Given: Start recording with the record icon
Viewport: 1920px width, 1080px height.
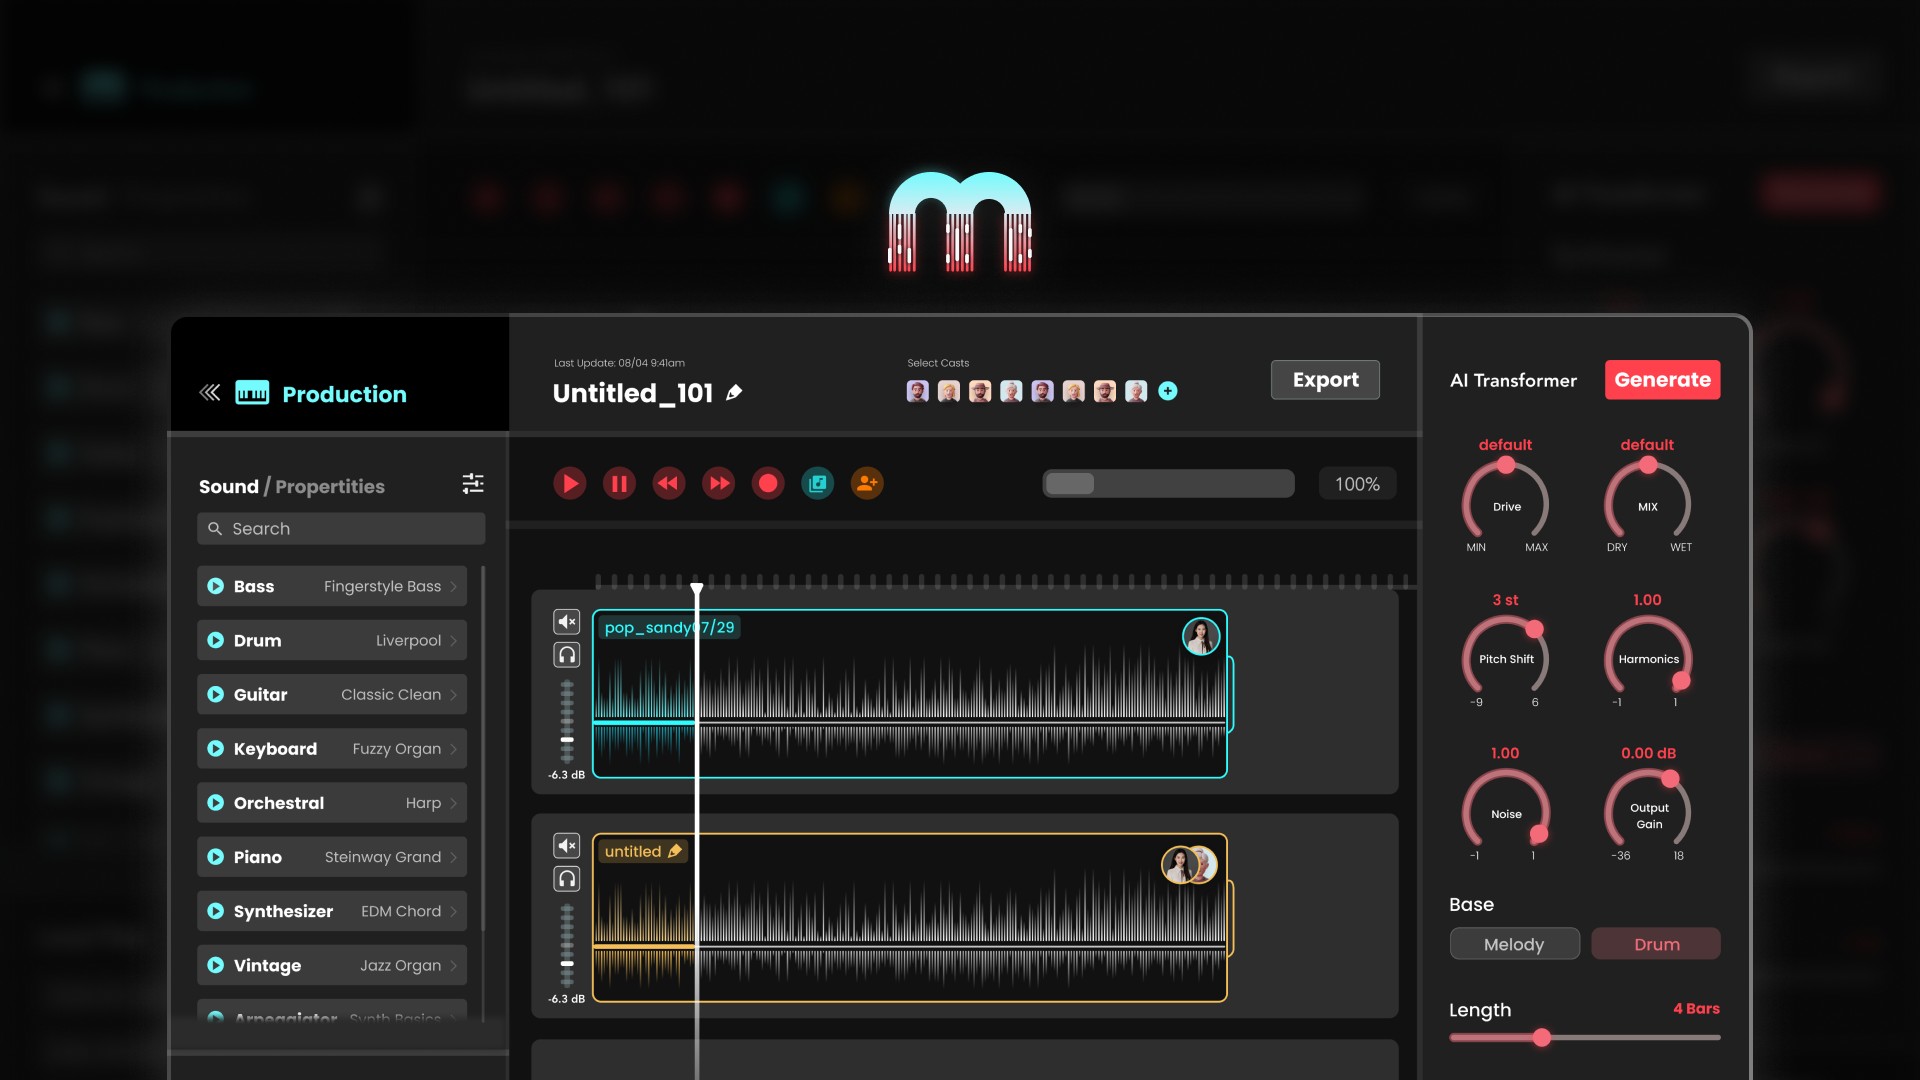Looking at the screenshot, I should 768,484.
